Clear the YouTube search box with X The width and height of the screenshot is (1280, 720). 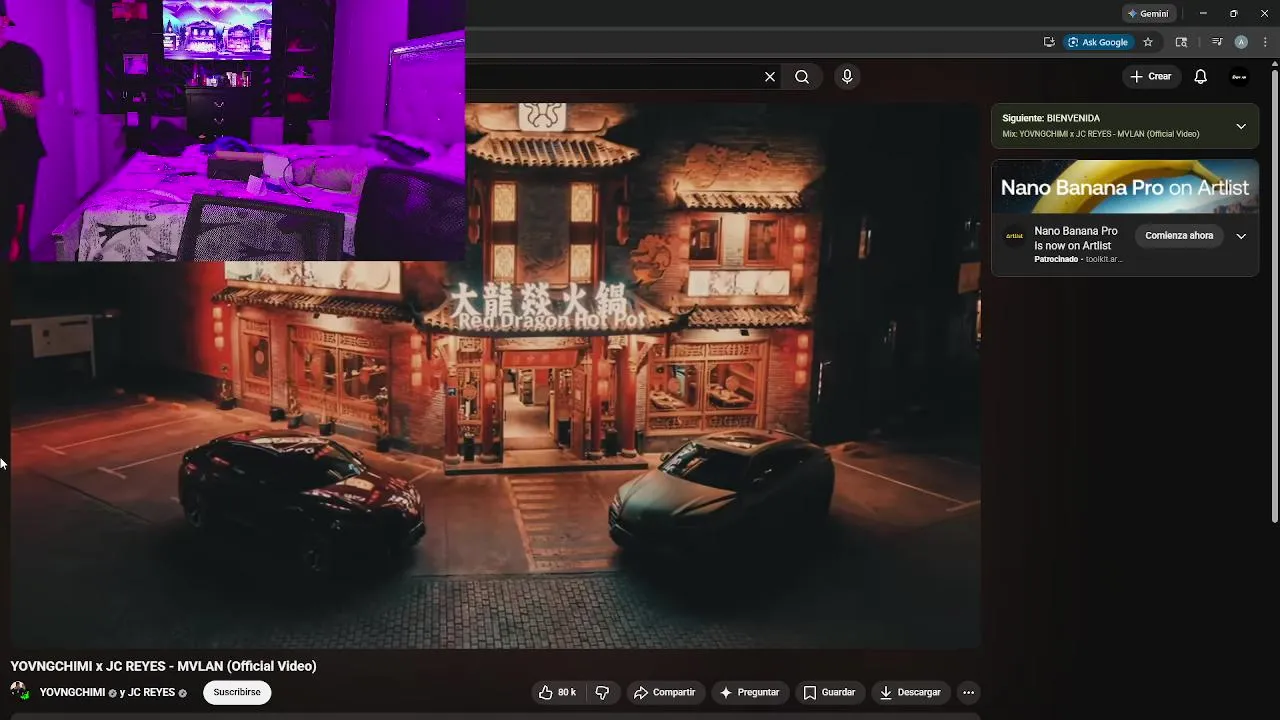click(x=770, y=77)
